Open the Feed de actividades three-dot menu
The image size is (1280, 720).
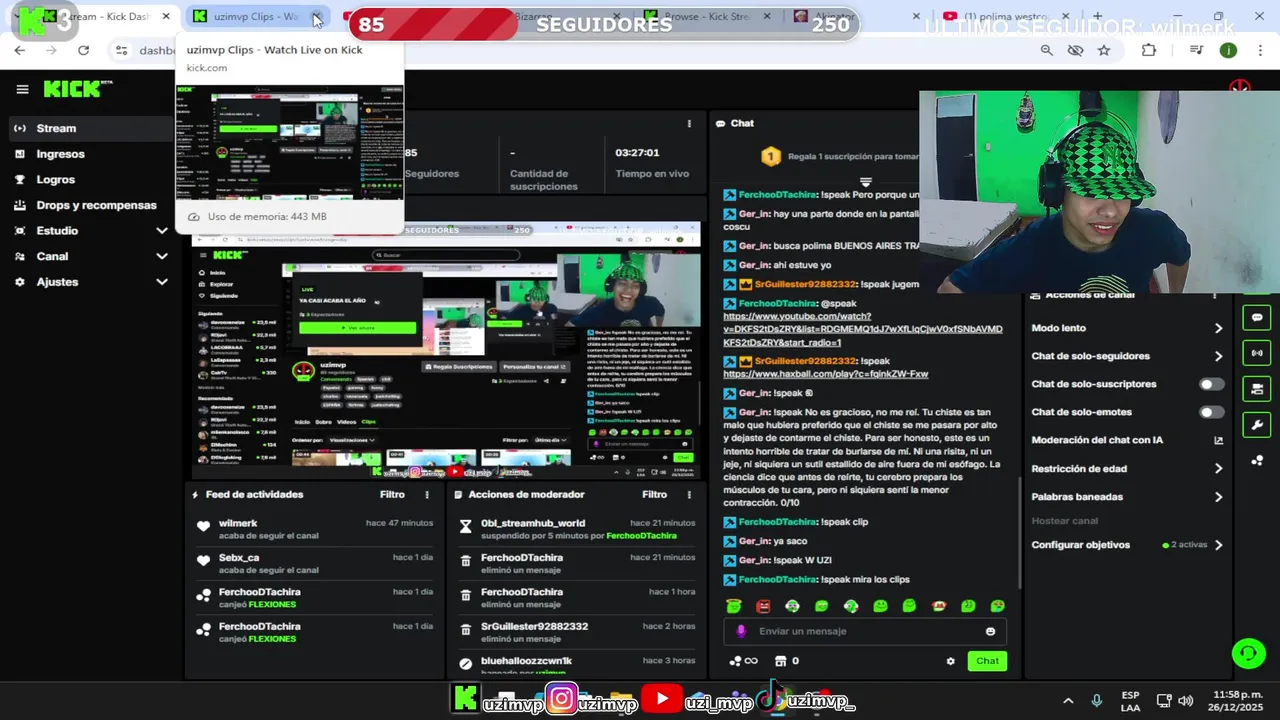click(427, 495)
